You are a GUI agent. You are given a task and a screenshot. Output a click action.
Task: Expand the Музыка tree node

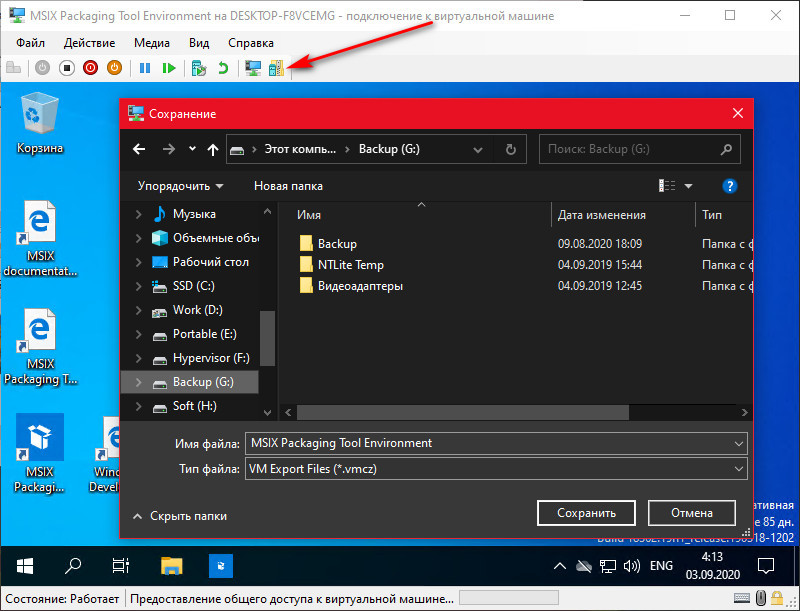(x=138, y=214)
